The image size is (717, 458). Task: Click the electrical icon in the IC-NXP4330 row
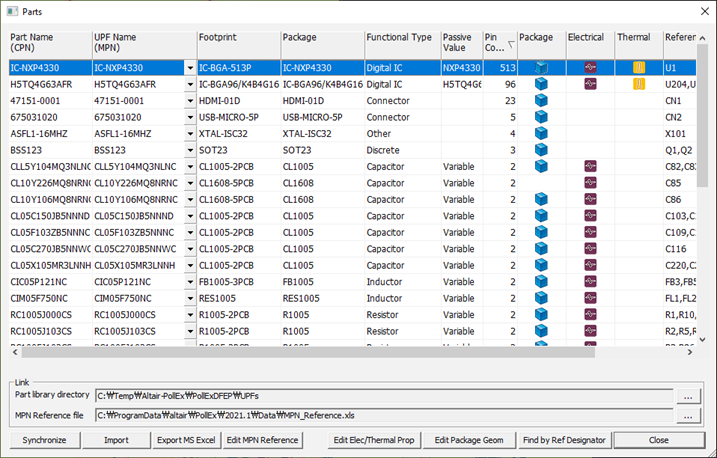click(590, 68)
